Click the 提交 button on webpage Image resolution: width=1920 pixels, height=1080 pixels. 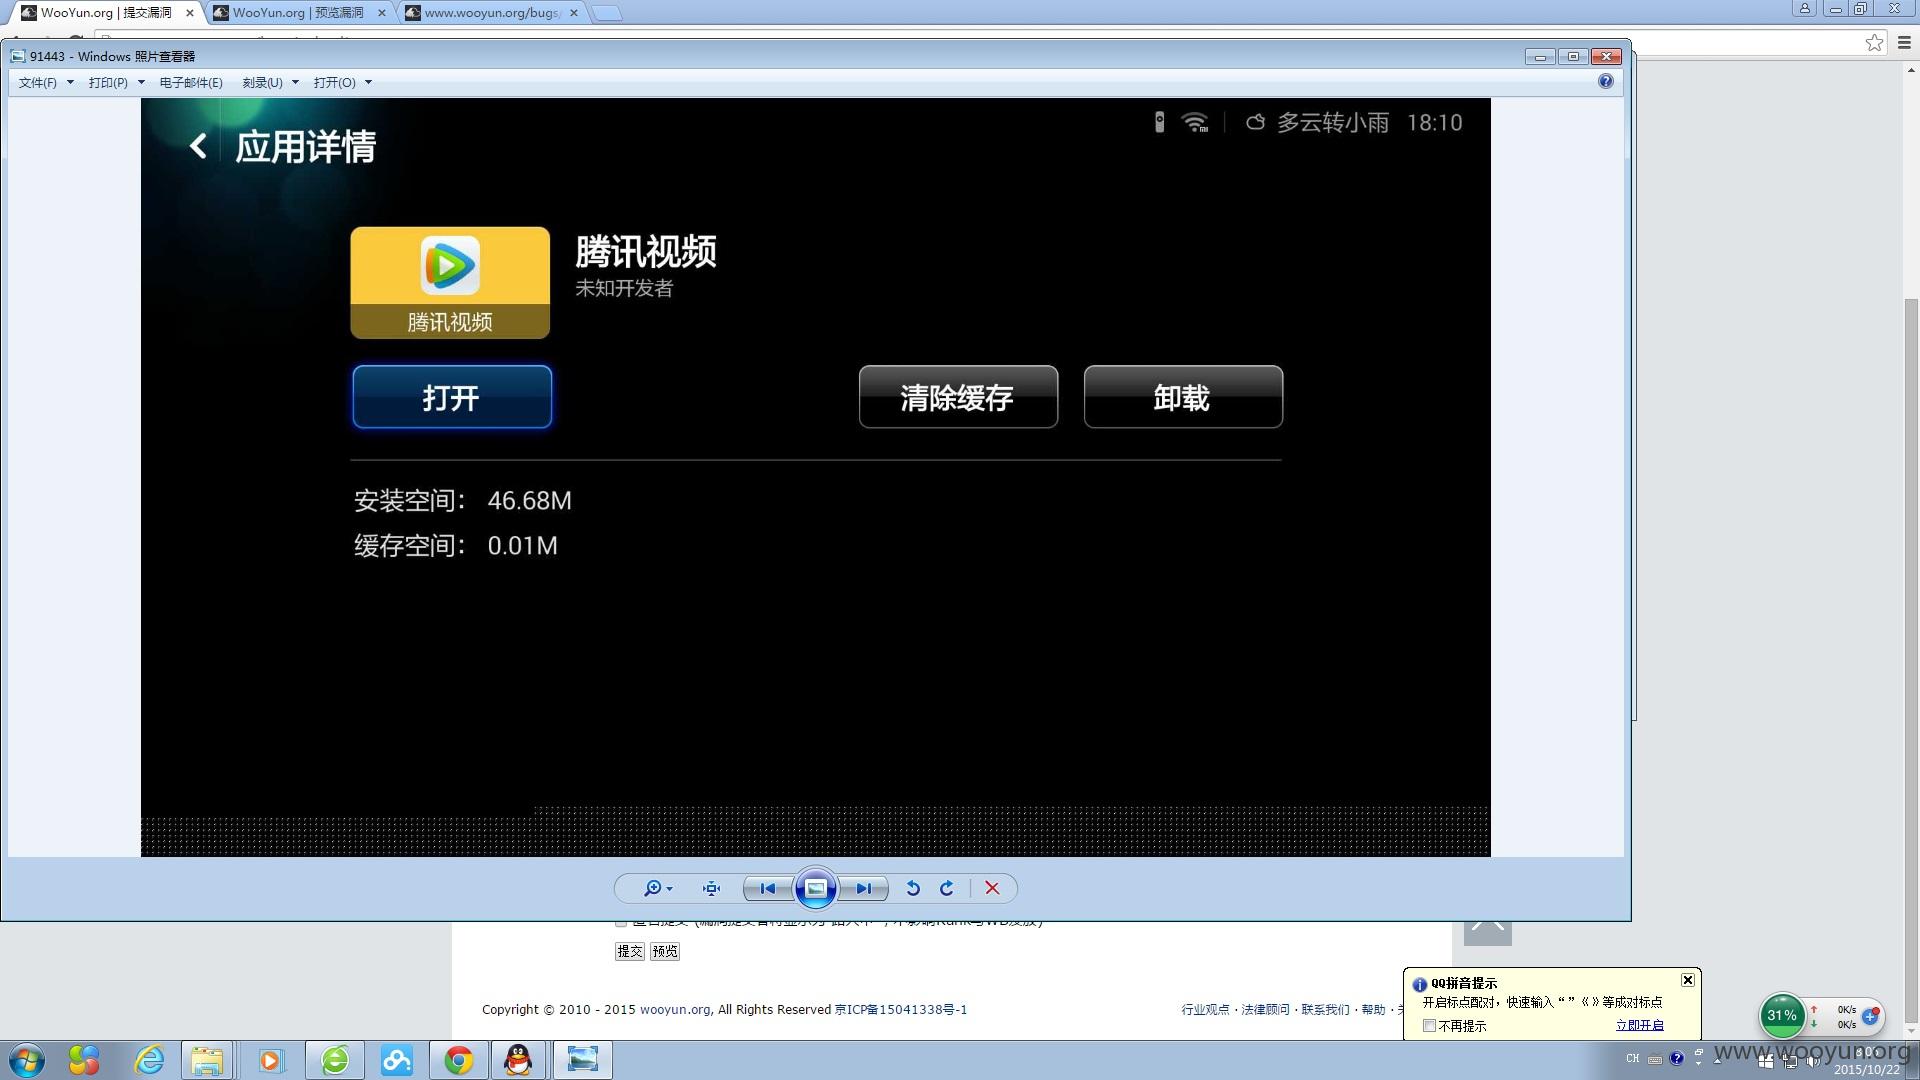(629, 951)
